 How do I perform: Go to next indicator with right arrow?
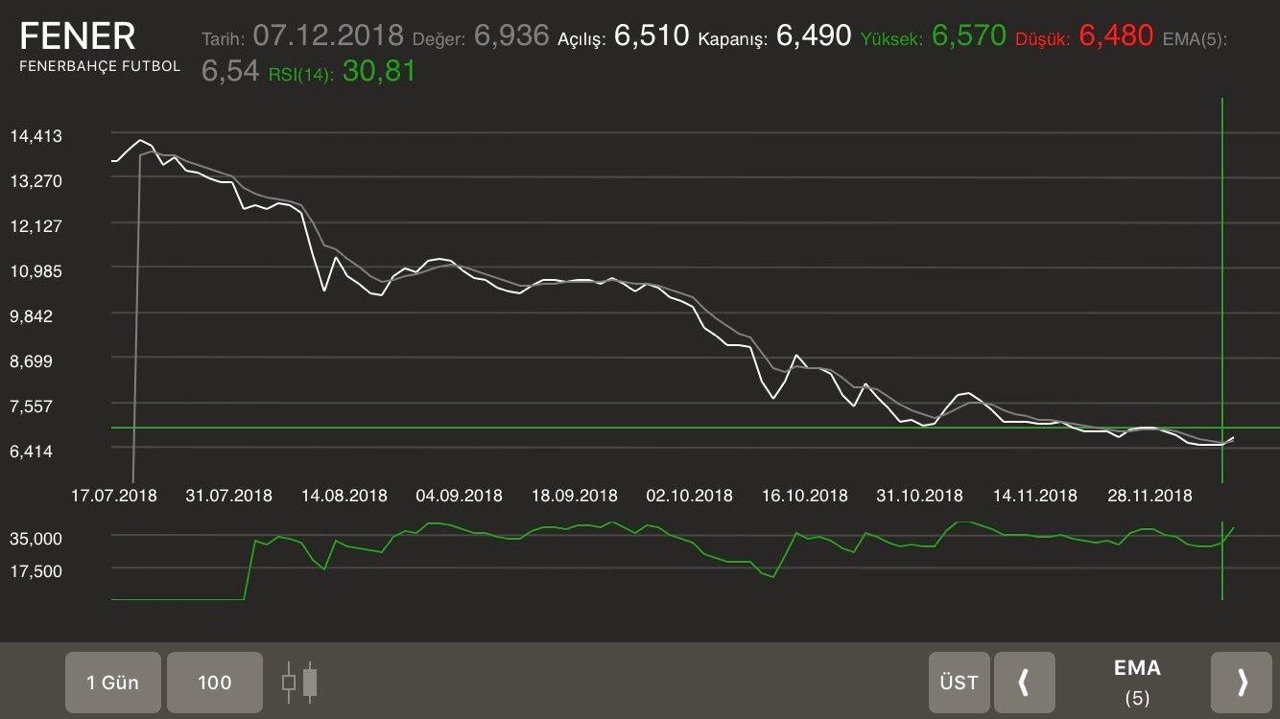click(1242, 683)
